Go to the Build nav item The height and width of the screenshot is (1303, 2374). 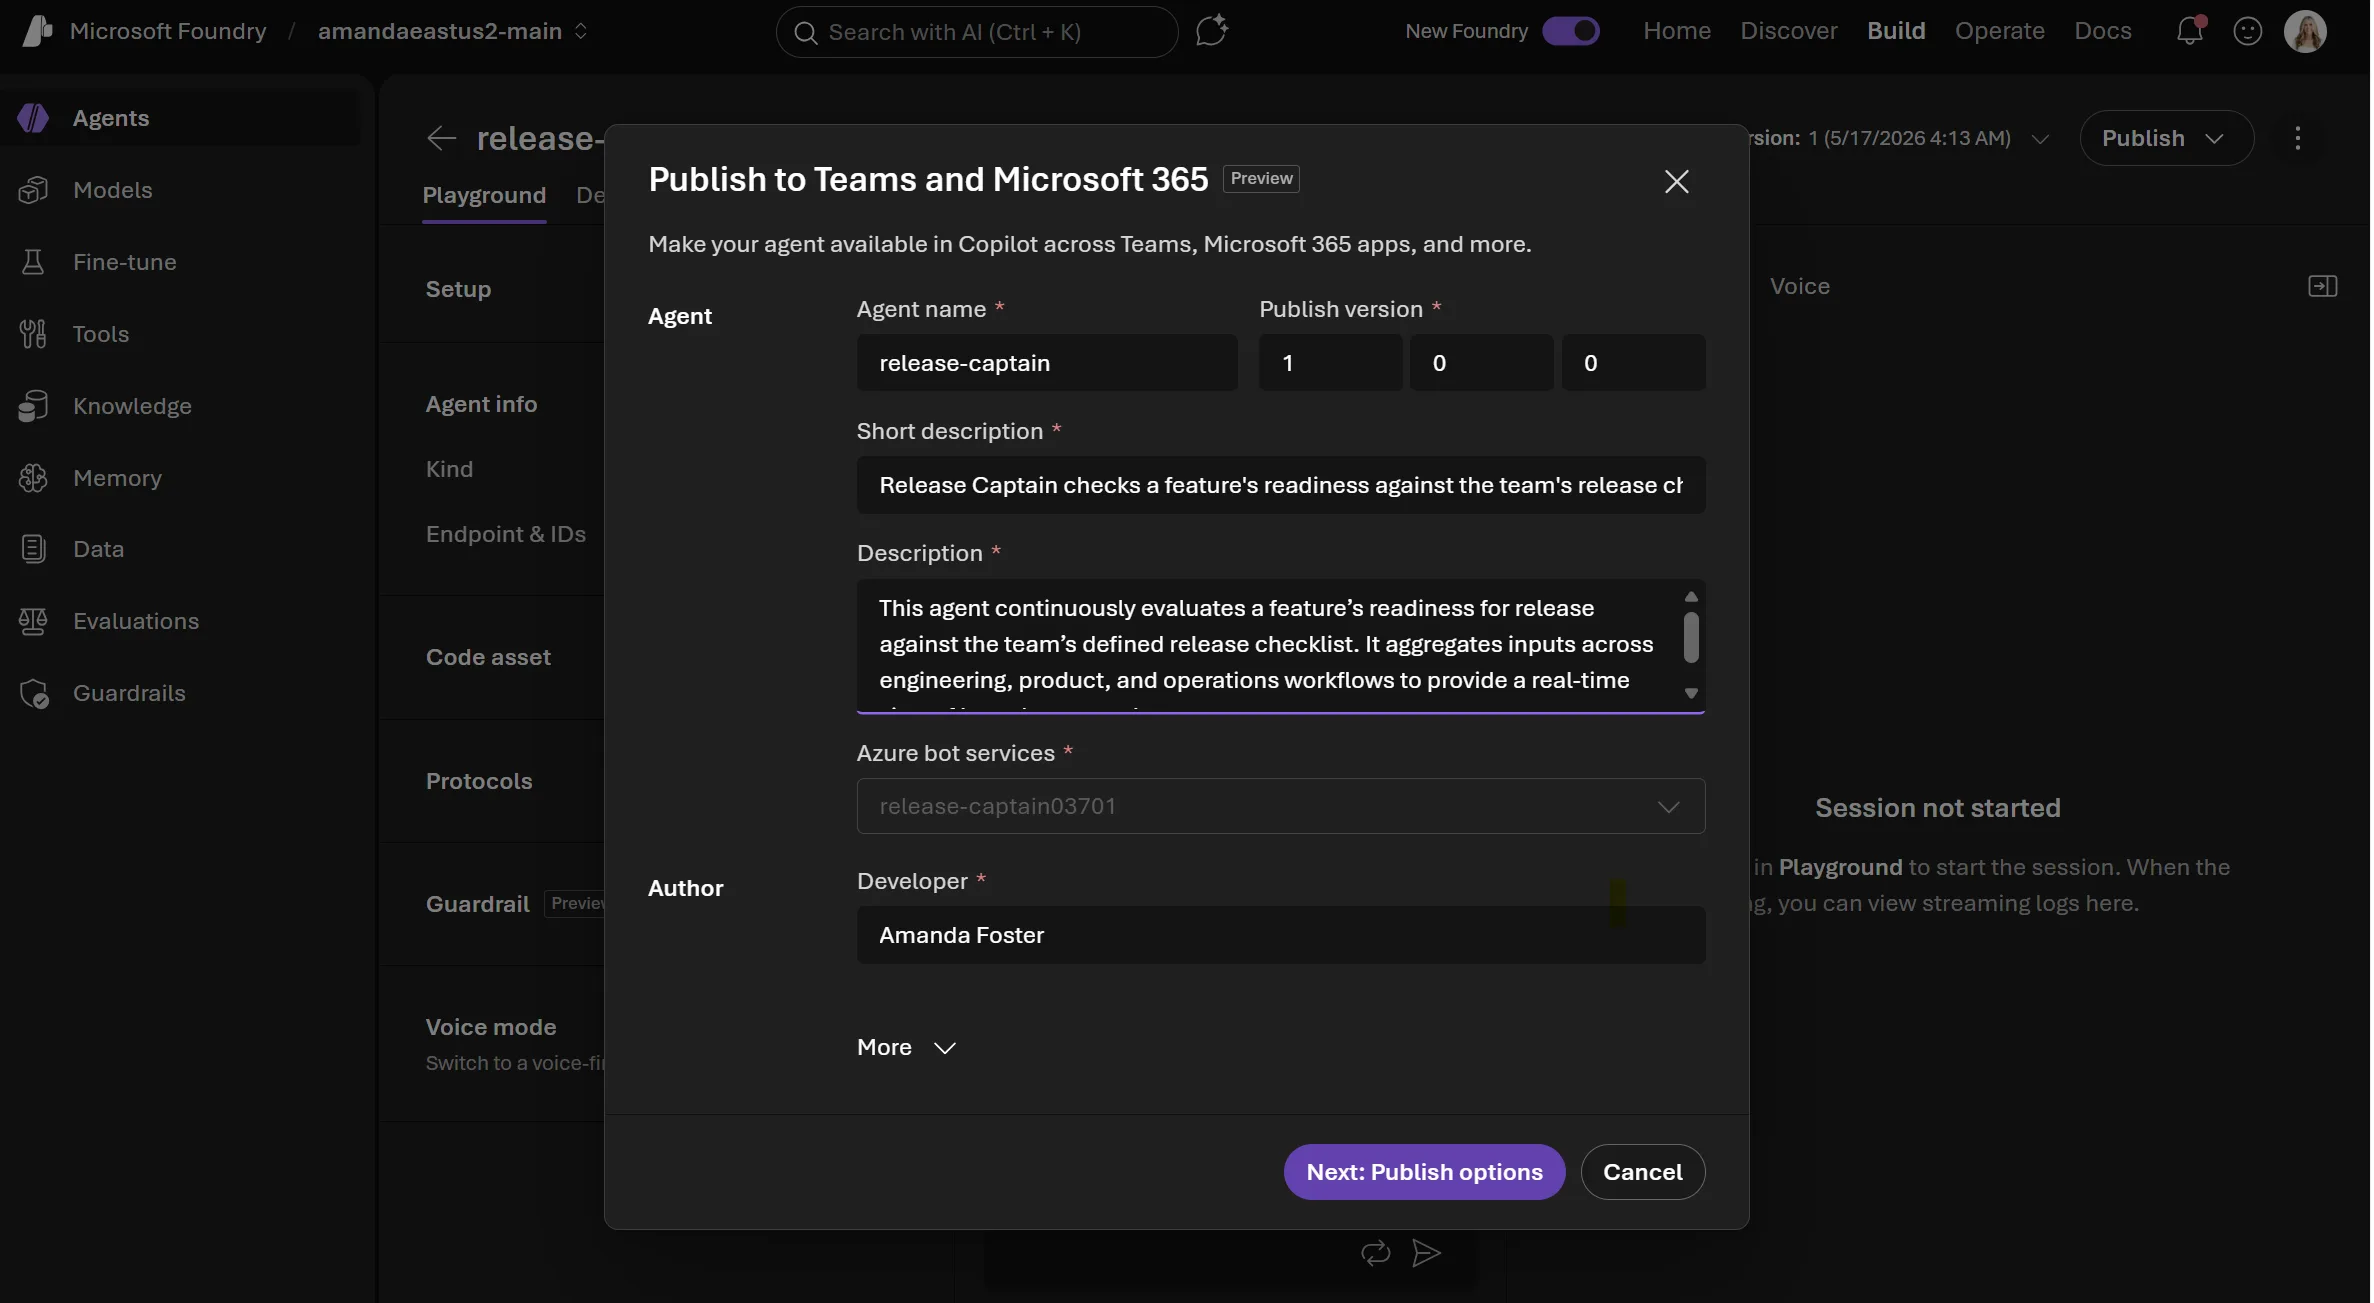point(1896,31)
